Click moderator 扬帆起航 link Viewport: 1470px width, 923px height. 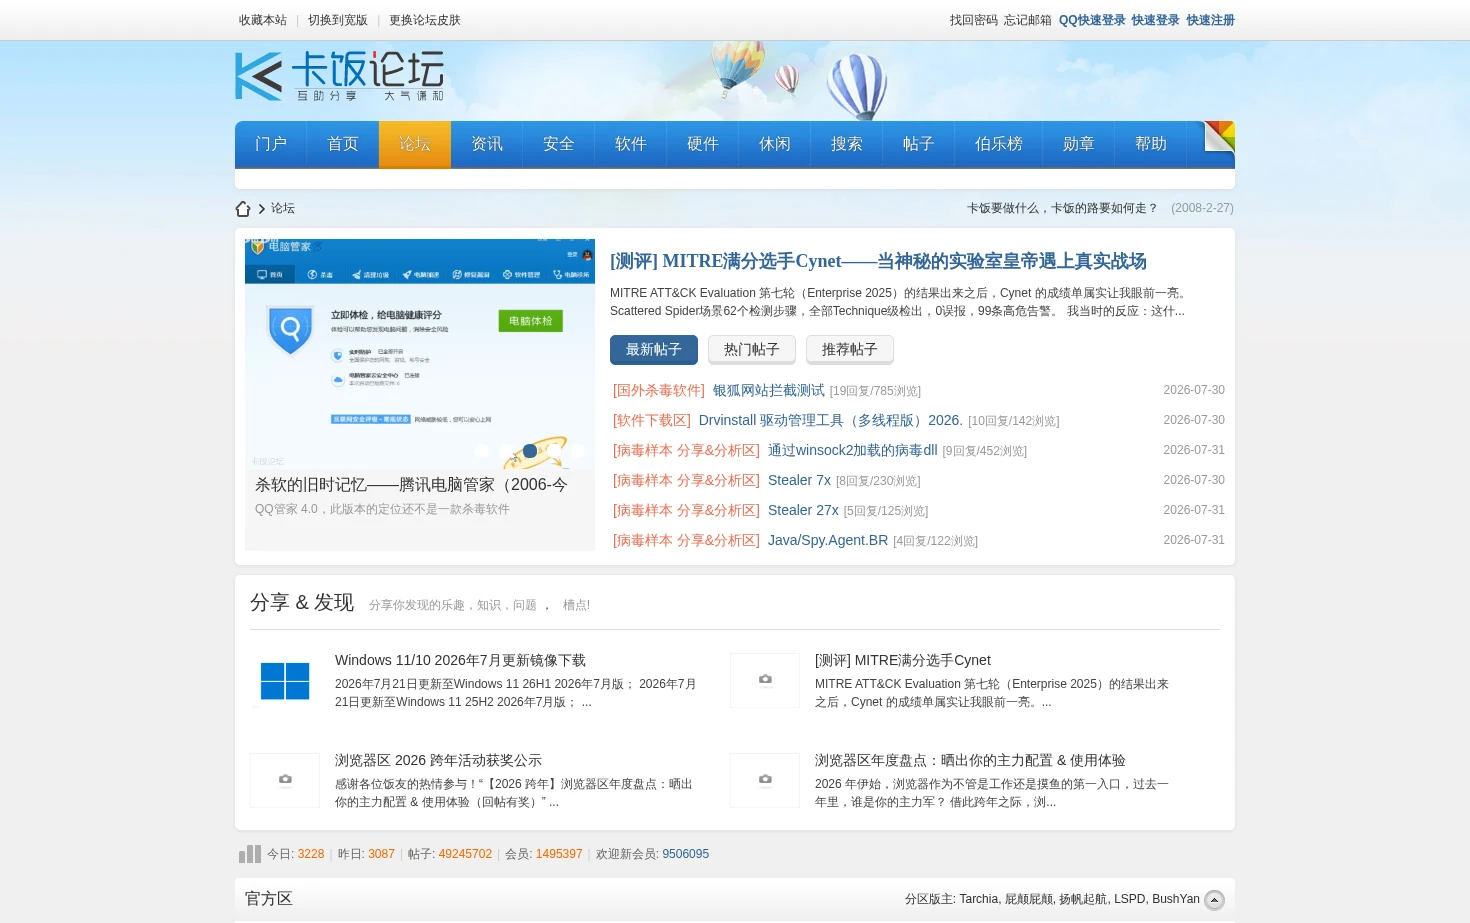point(1083,899)
